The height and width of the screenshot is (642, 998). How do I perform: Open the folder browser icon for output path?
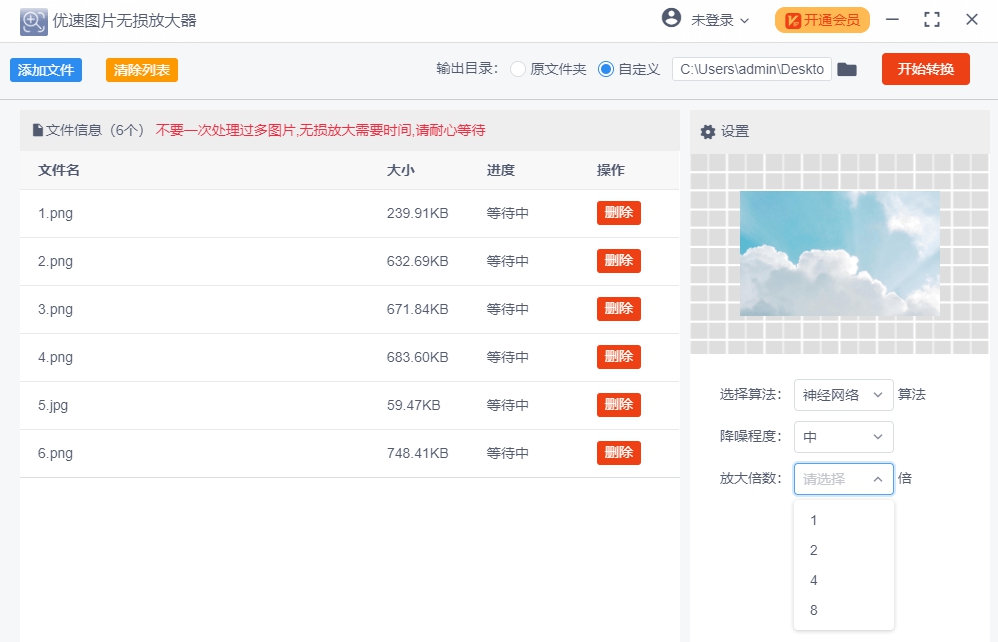[x=847, y=69]
